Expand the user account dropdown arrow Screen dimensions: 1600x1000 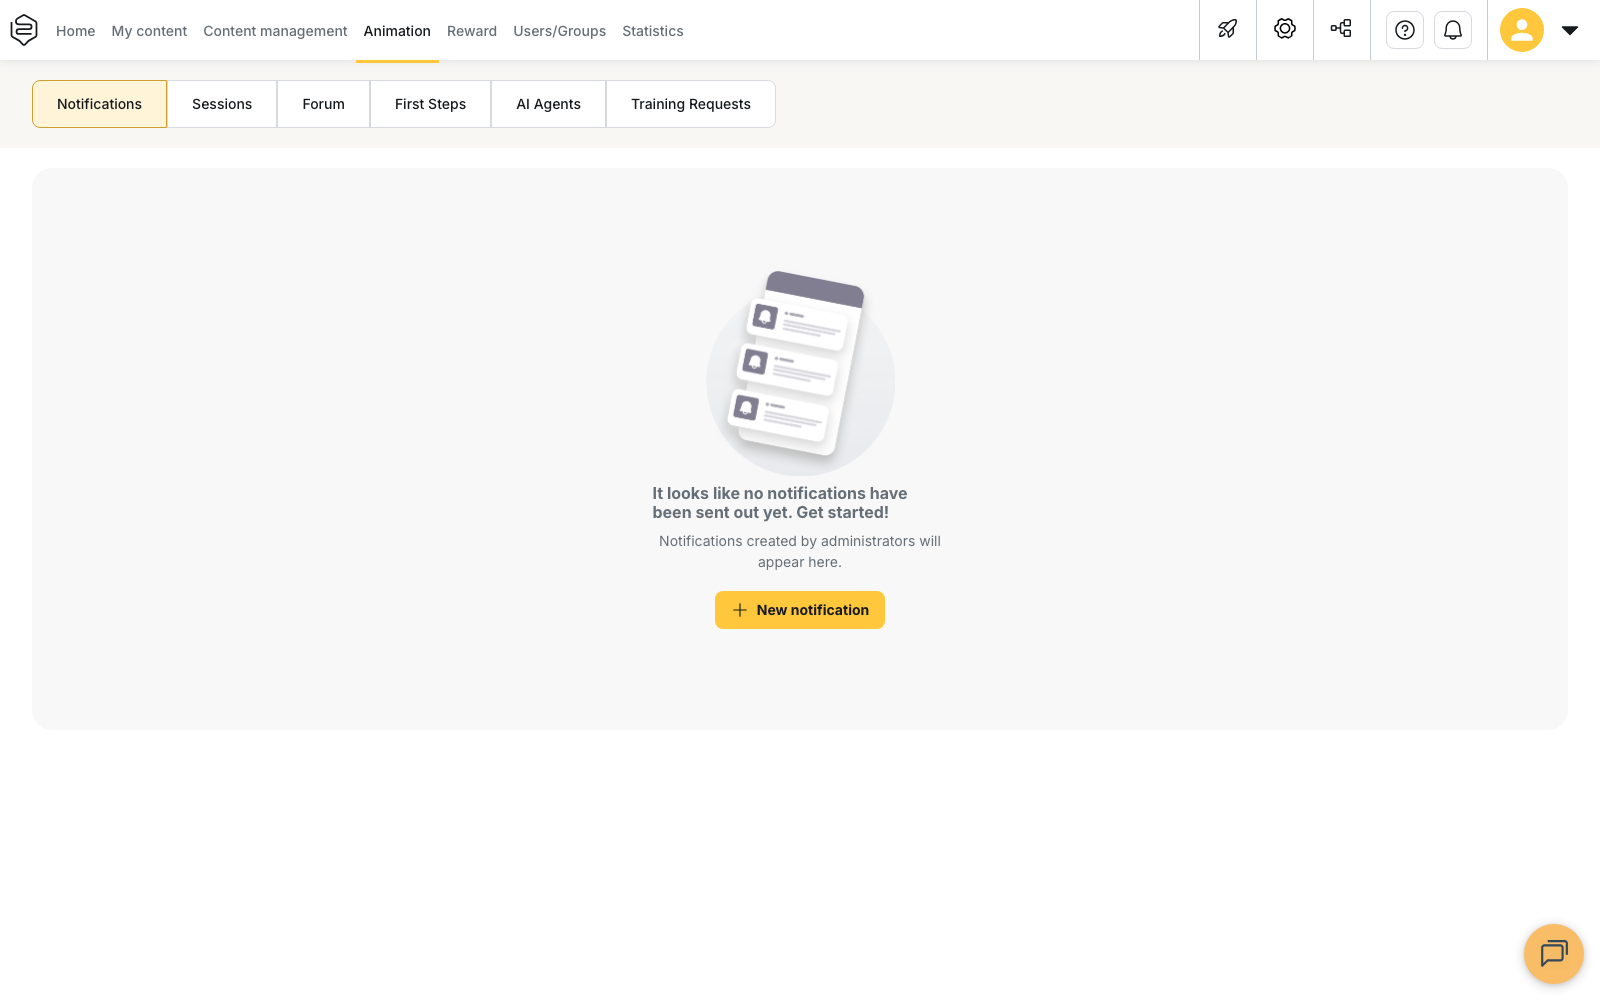pos(1570,30)
